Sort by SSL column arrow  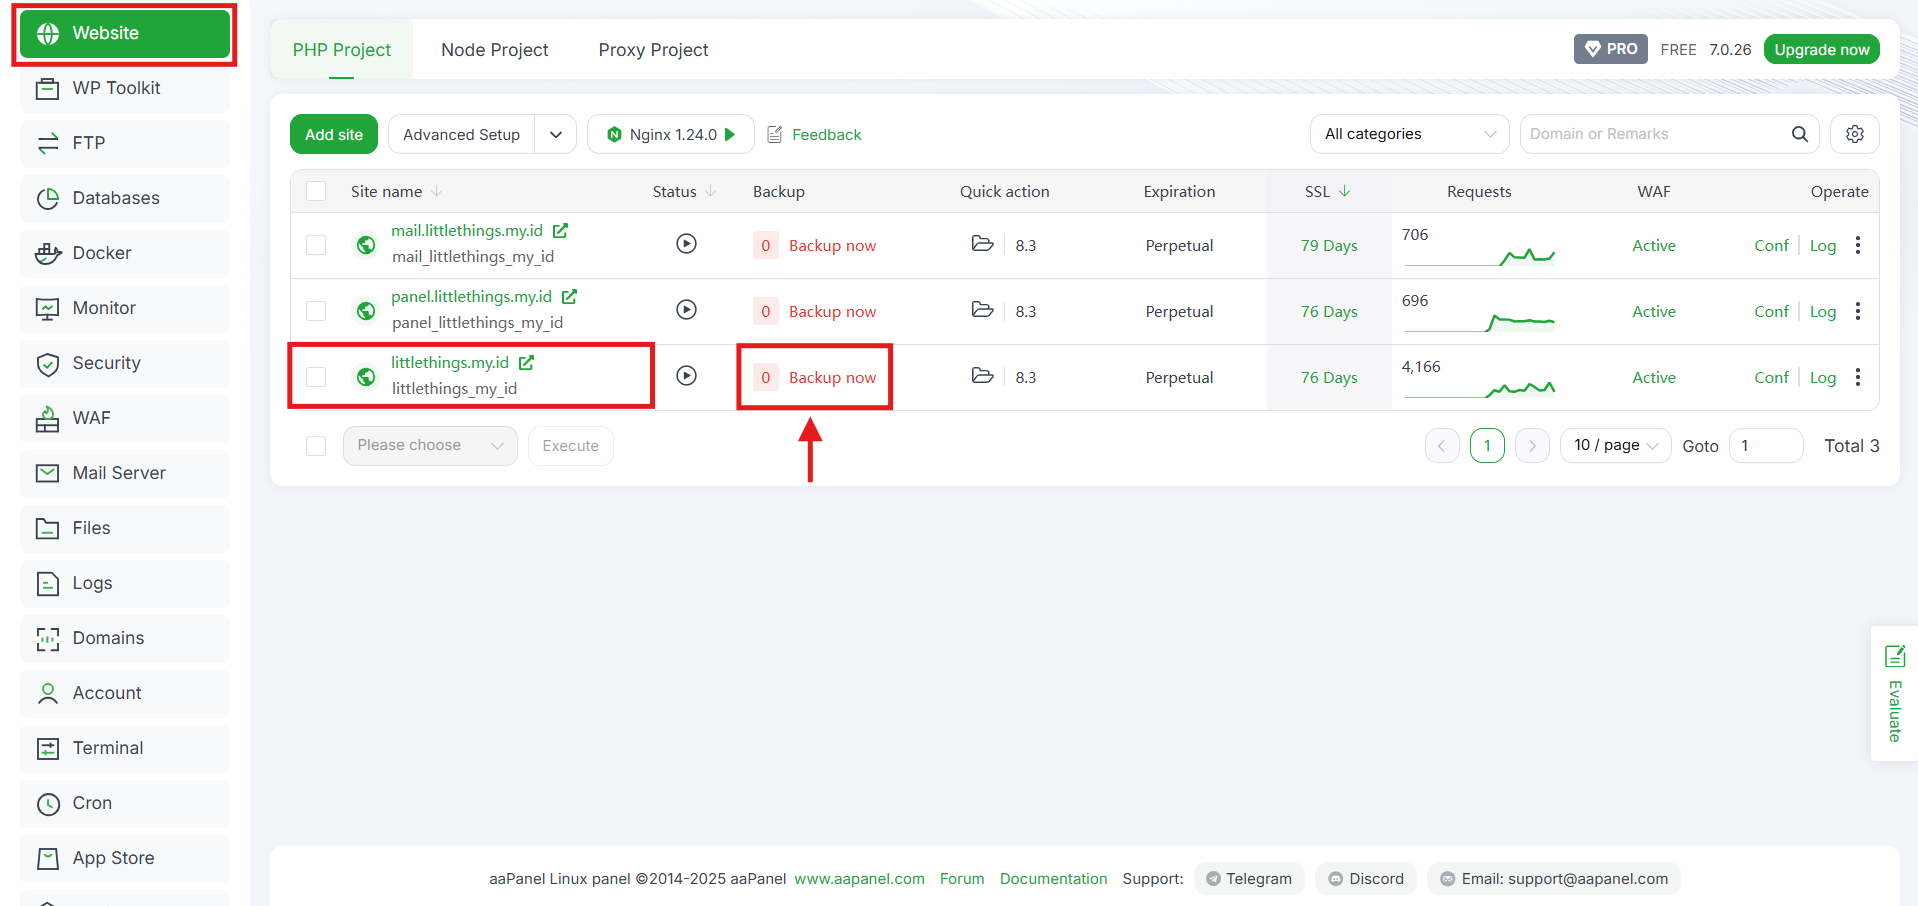click(x=1345, y=191)
